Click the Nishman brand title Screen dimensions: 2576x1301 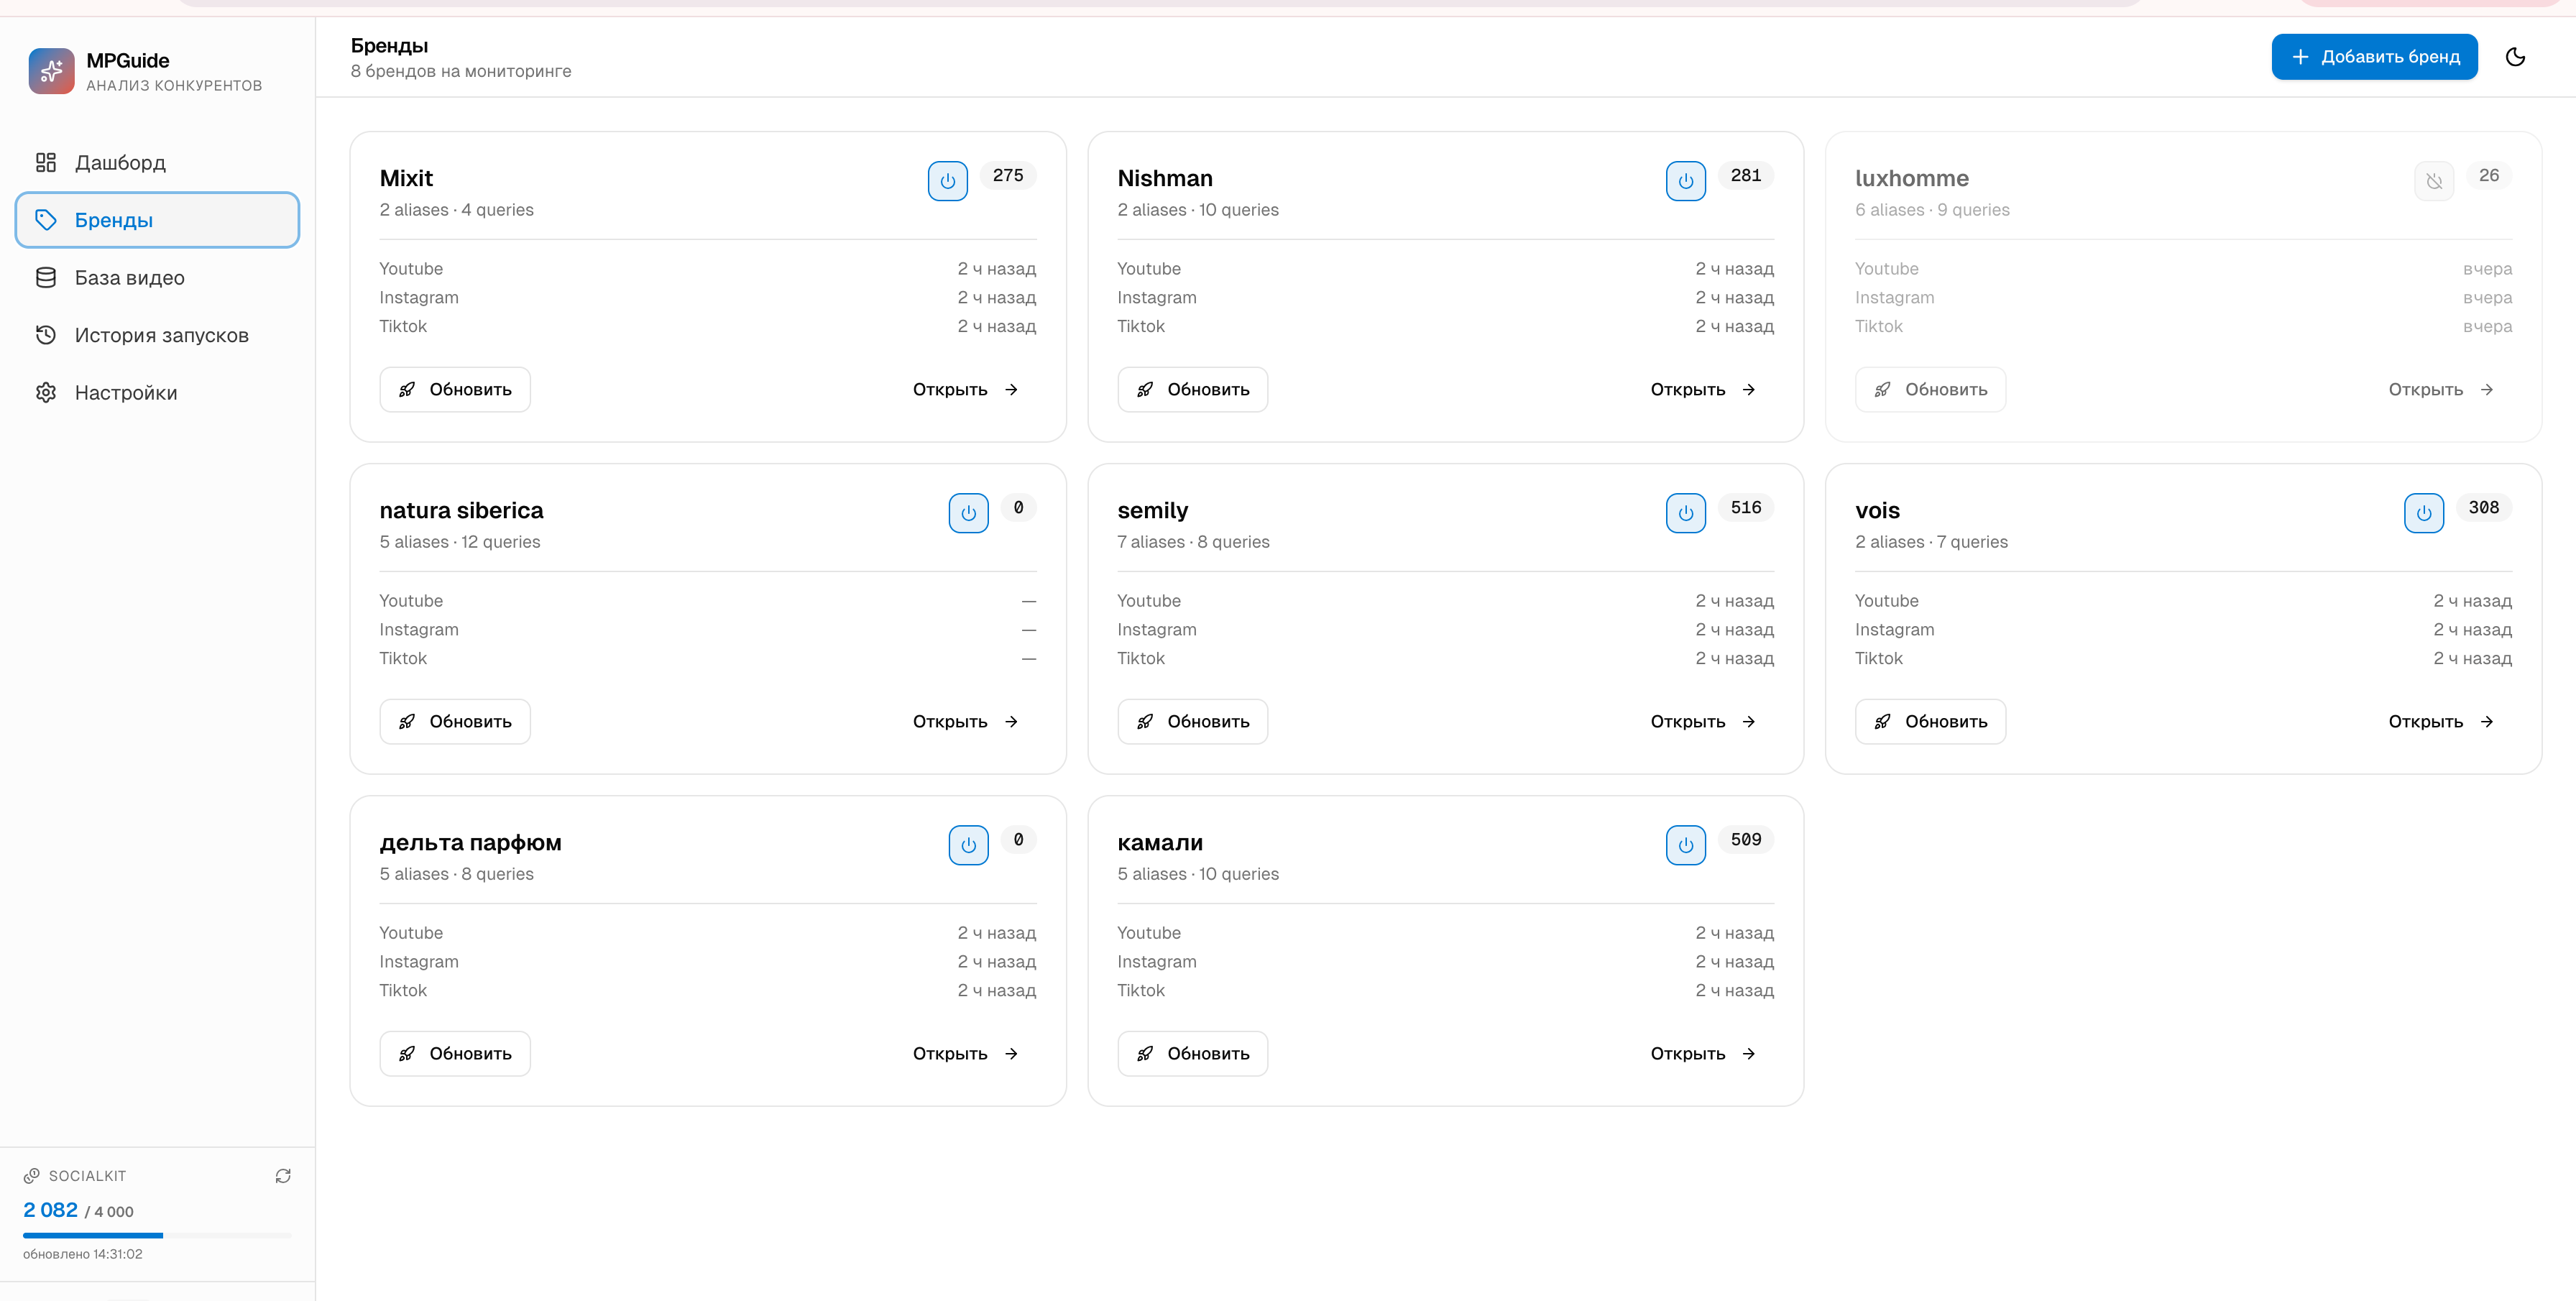[1165, 178]
